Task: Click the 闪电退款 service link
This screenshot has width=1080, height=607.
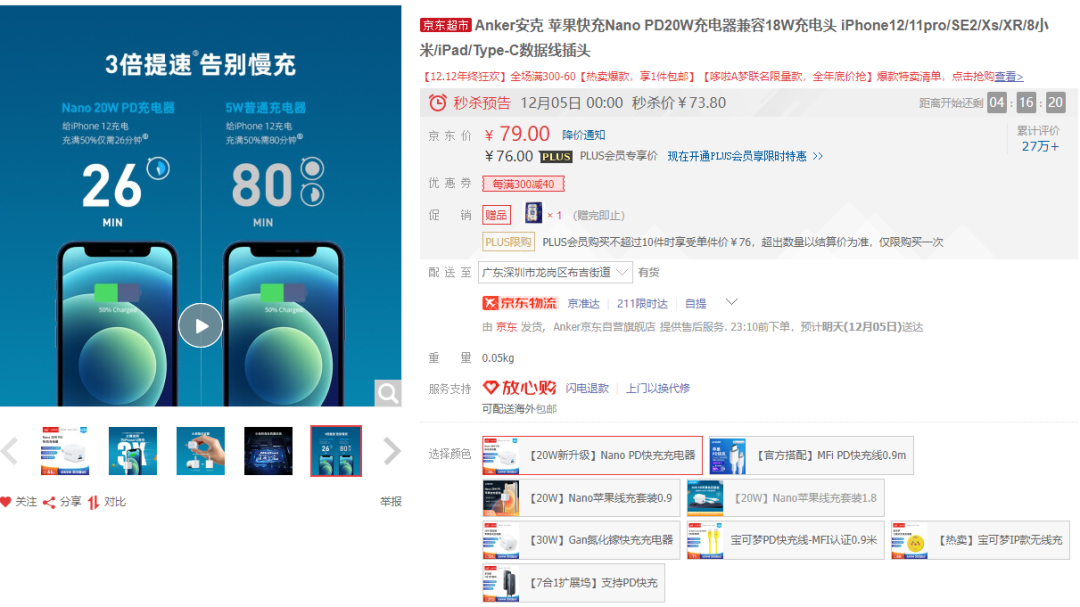Action: (587, 389)
